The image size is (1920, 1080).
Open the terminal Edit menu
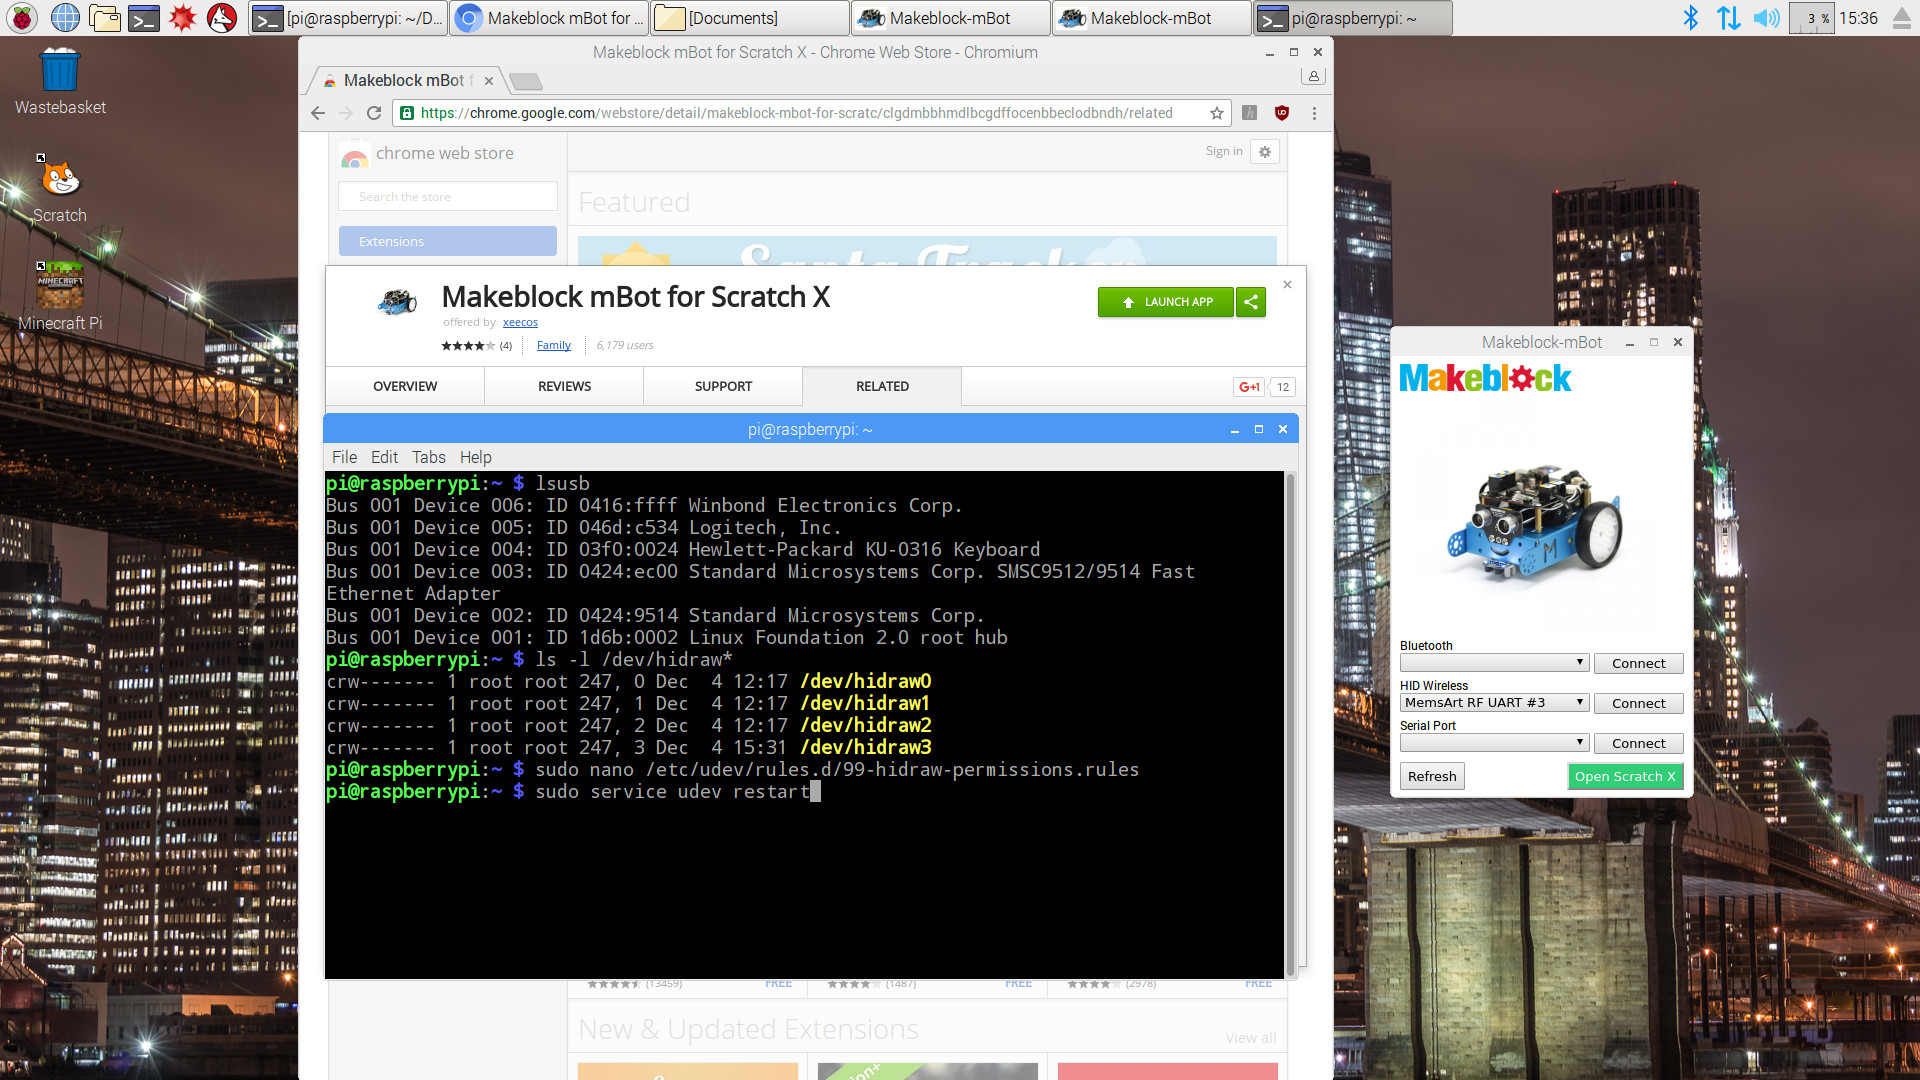point(384,457)
